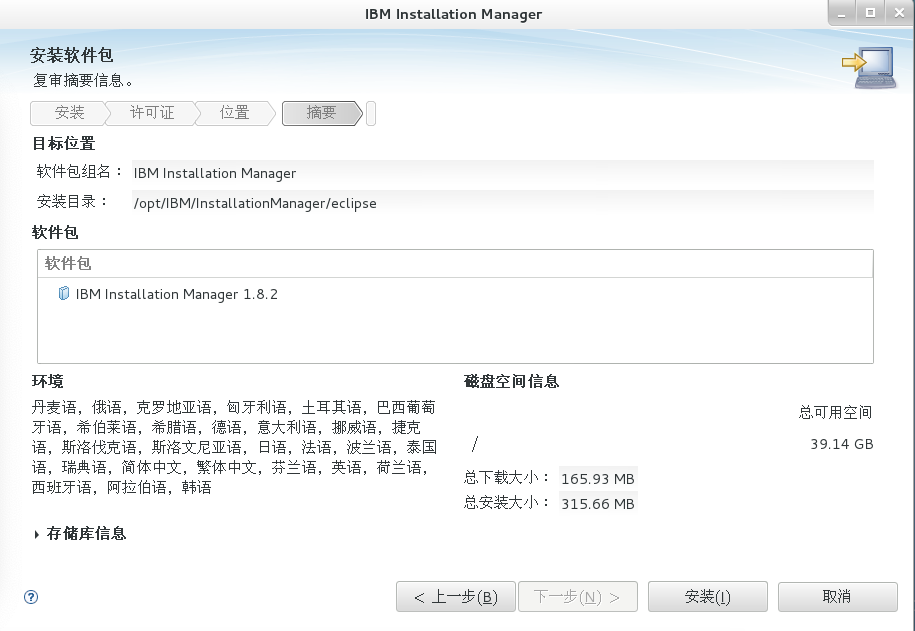Click the 安装目录 path /opt/IBM/InstallationManager/eclipse
The width and height of the screenshot is (915, 631).
[x=502, y=203]
